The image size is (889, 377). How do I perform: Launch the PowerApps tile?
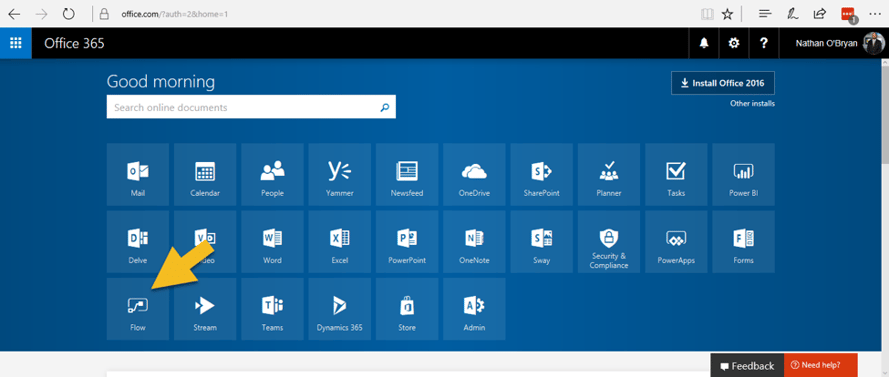tap(676, 242)
